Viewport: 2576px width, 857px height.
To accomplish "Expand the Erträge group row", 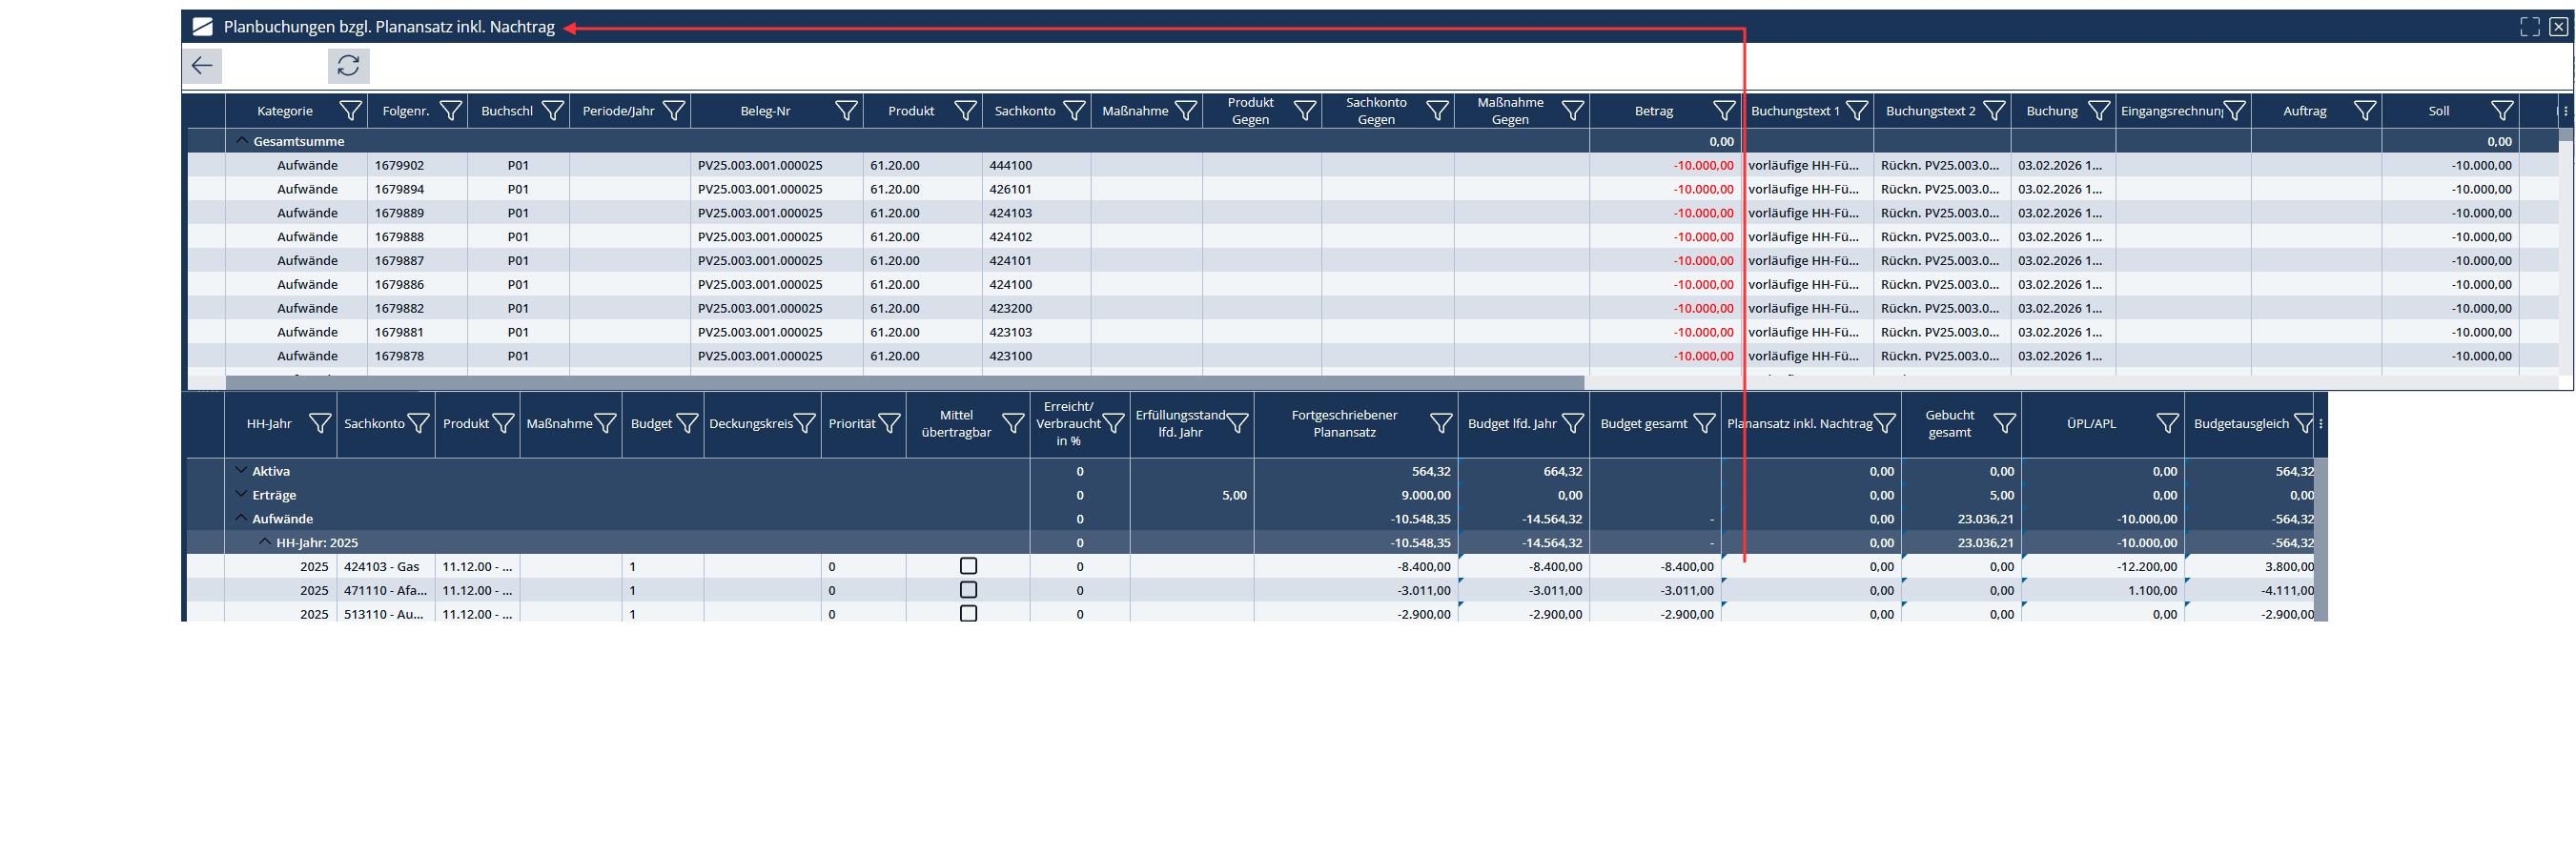I will (x=241, y=495).
